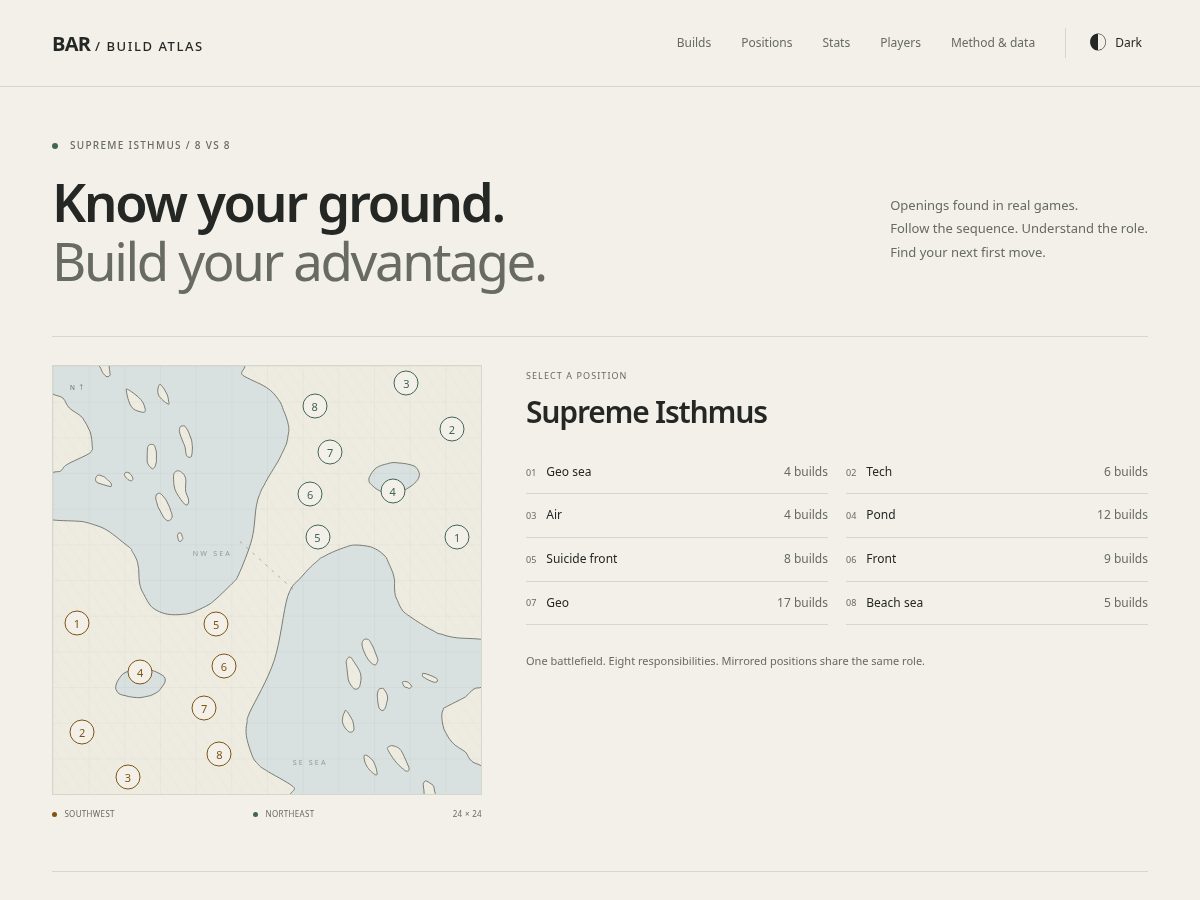Select southwest position marker 7 on map
The height and width of the screenshot is (900, 1200).
click(x=204, y=708)
